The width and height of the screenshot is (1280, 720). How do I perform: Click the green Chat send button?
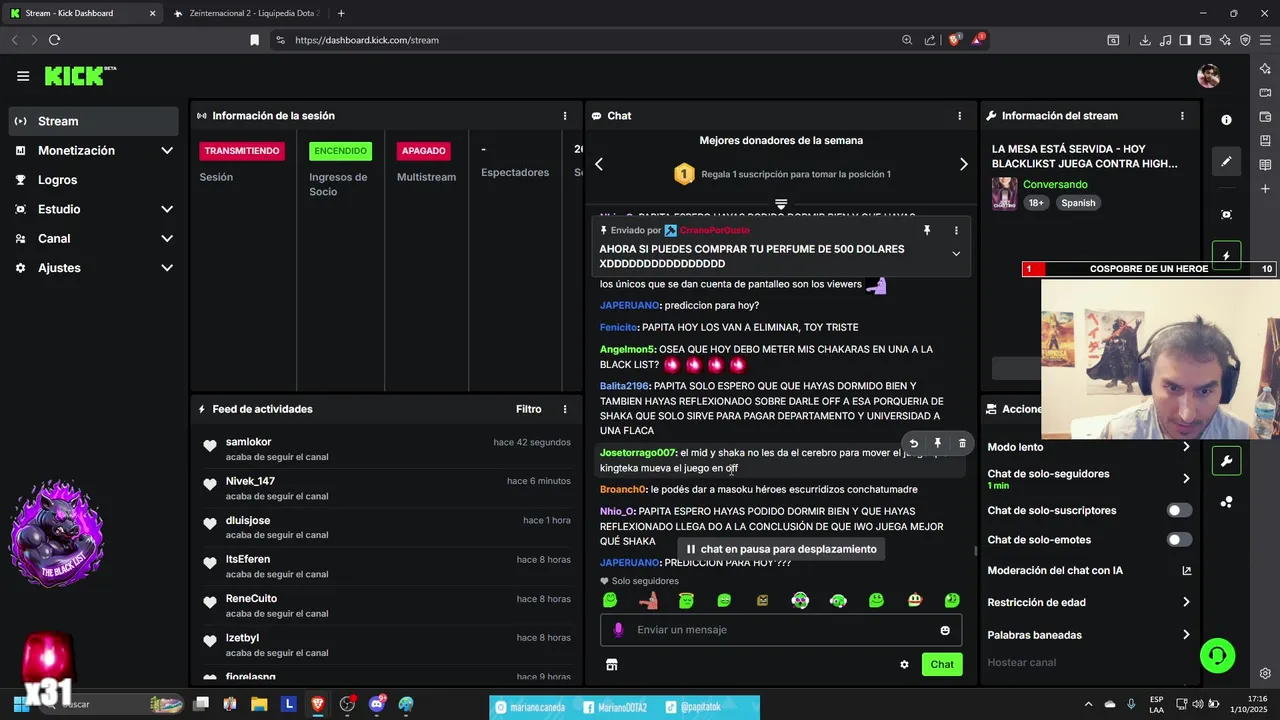click(942, 664)
